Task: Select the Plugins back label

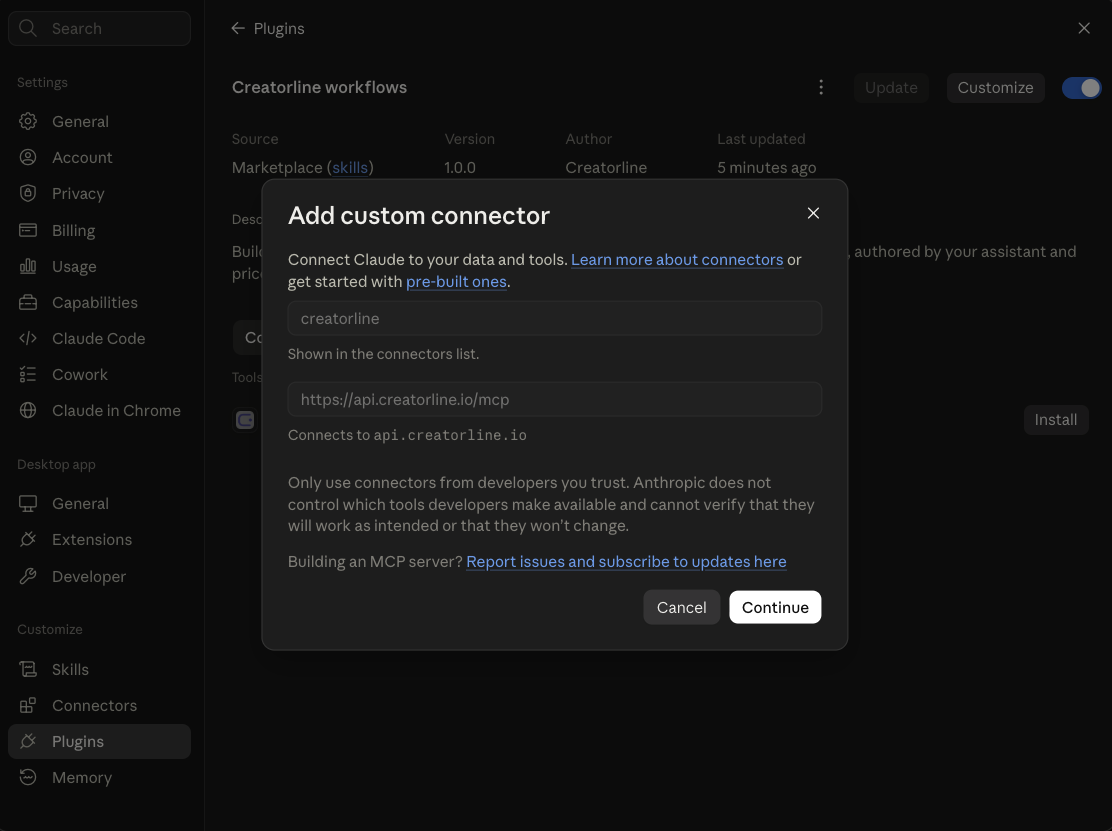Action: tap(279, 28)
